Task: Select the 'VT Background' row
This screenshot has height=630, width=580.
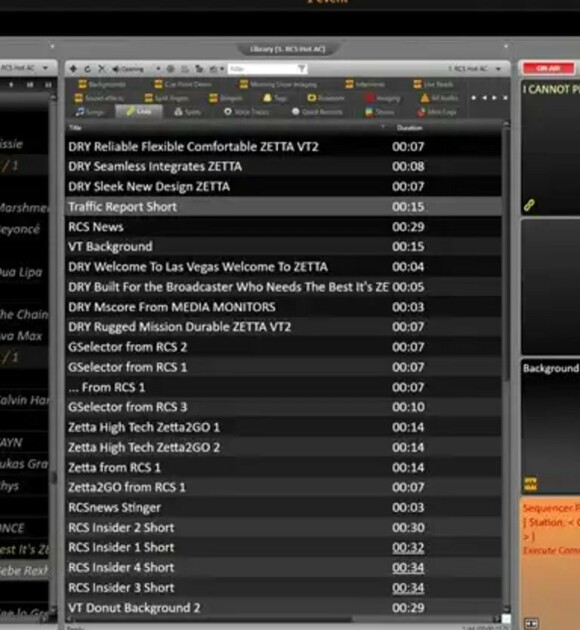Action: point(283,246)
